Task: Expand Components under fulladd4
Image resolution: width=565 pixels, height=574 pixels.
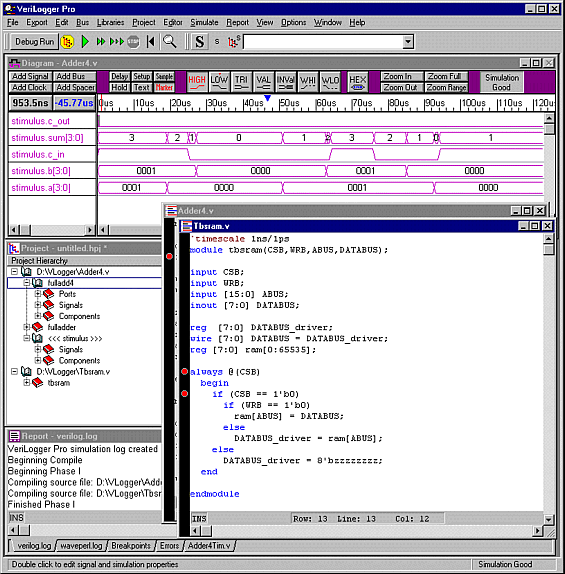Action: click(x=37, y=316)
